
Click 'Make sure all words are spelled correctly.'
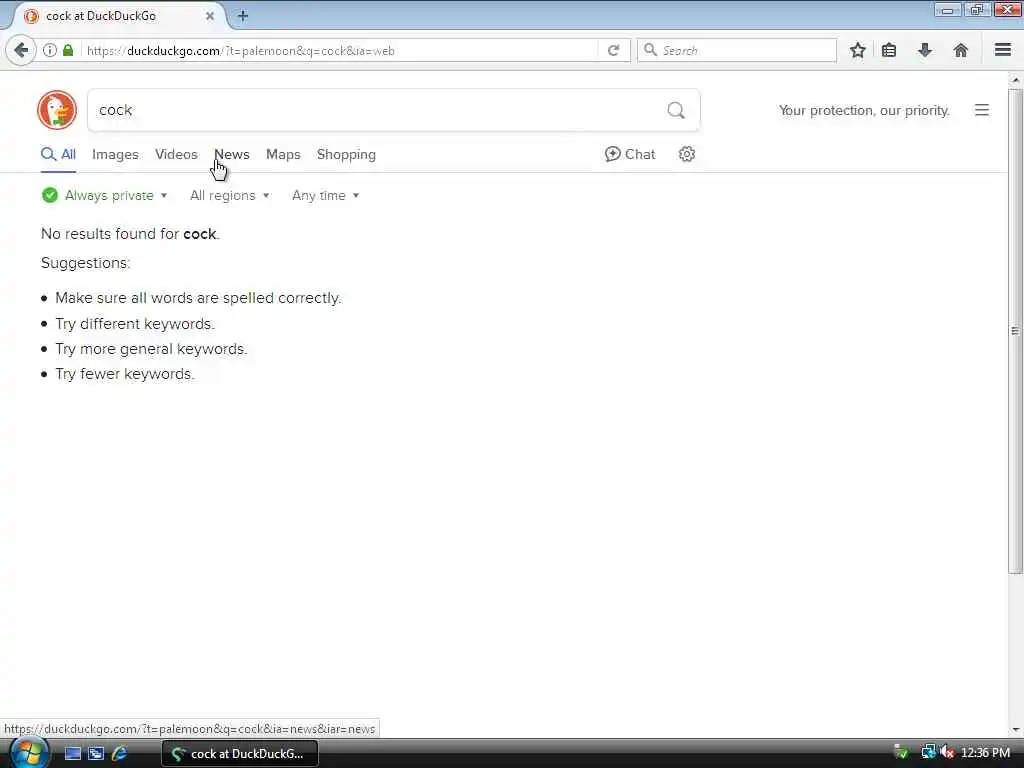(198, 298)
